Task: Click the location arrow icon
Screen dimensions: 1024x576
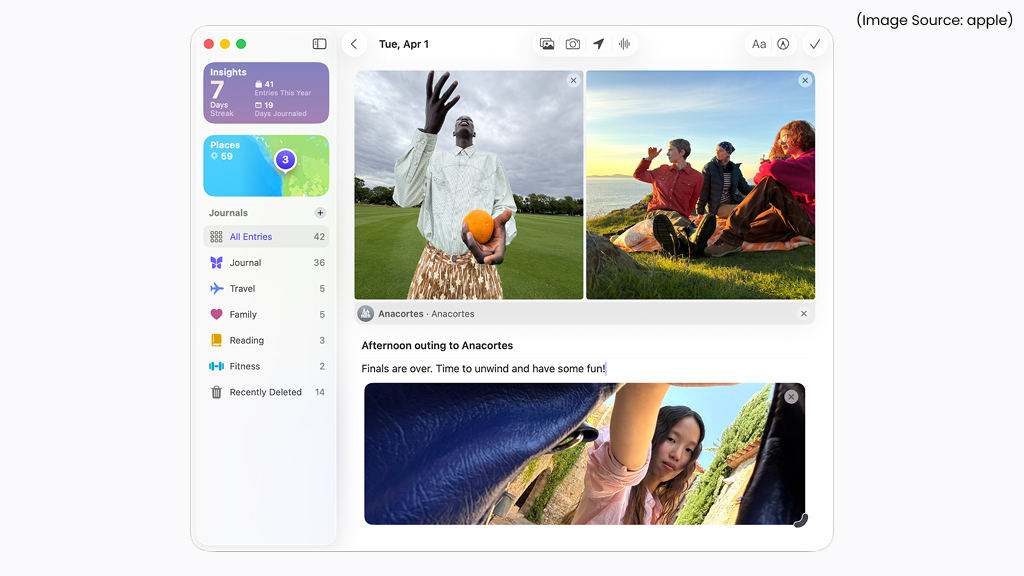Action: [x=598, y=44]
